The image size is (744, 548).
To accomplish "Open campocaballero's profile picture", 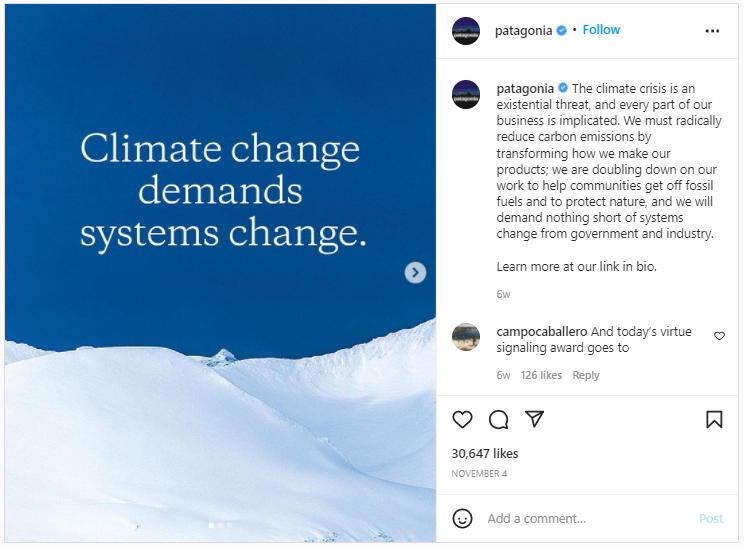I will click(466, 337).
